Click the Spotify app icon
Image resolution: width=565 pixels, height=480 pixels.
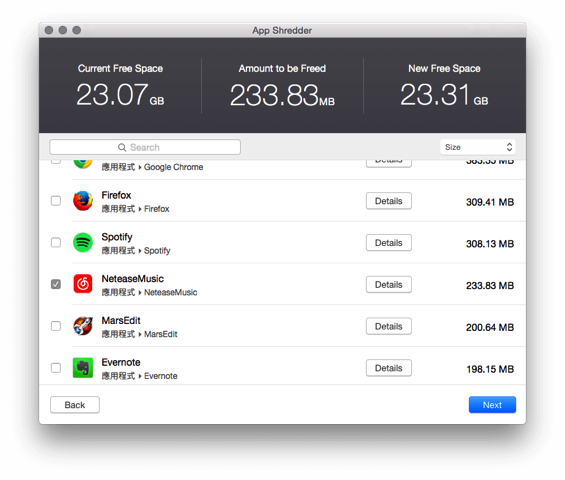point(83,243)
